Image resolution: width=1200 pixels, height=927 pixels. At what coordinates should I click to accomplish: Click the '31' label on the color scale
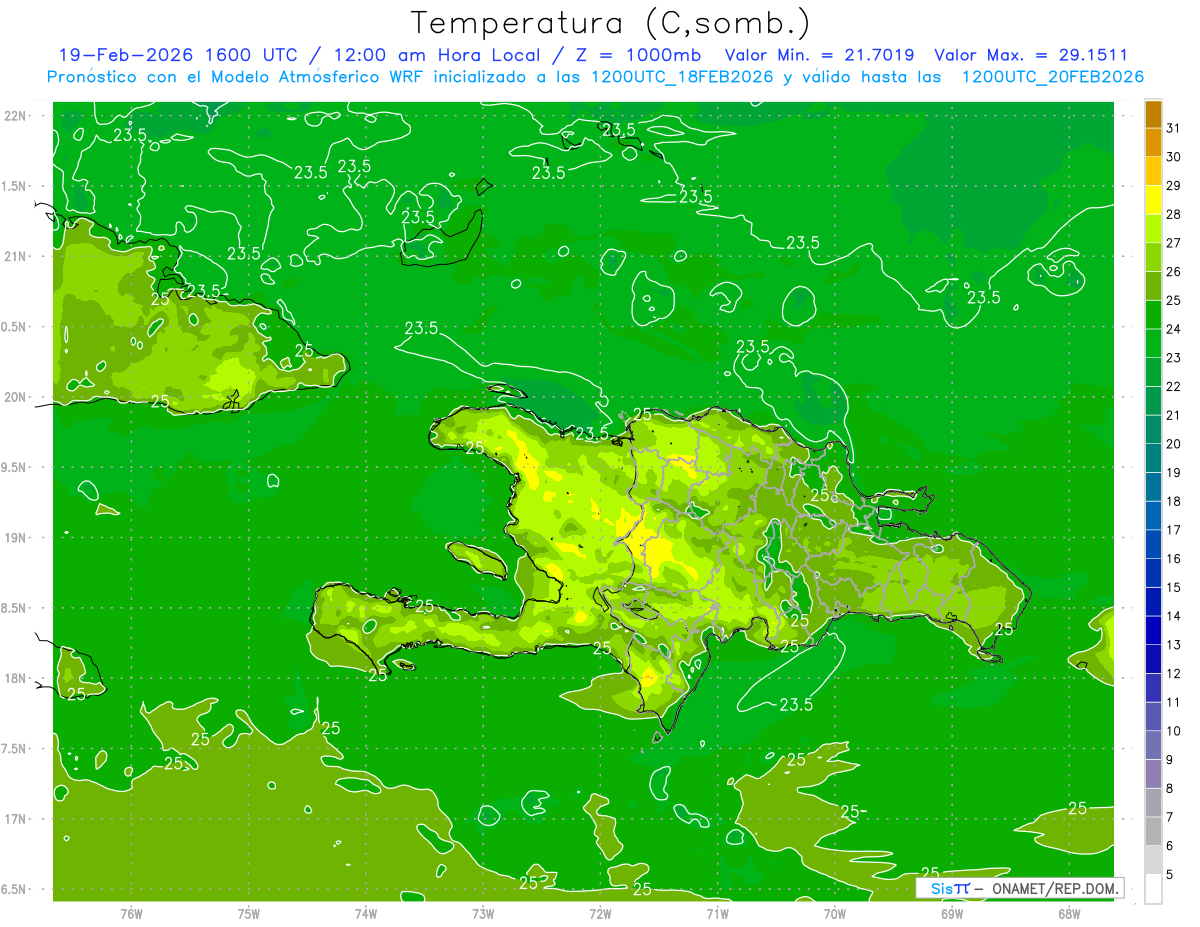click(1174, 128)
